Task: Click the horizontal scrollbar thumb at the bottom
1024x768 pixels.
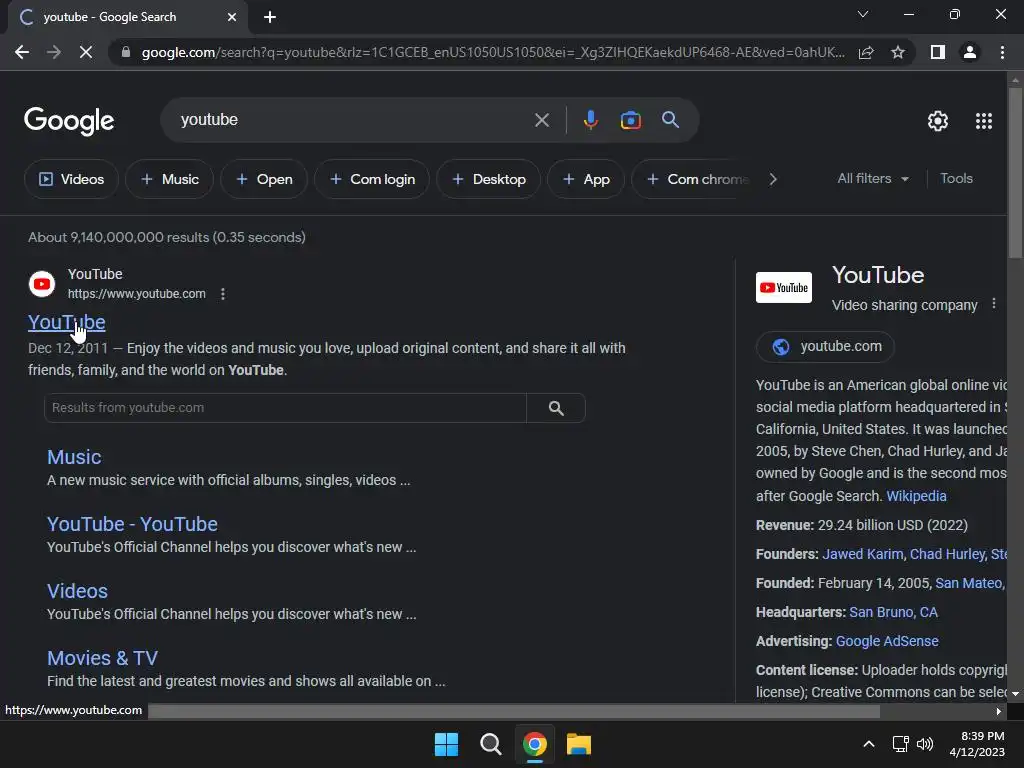Action: 513,711
